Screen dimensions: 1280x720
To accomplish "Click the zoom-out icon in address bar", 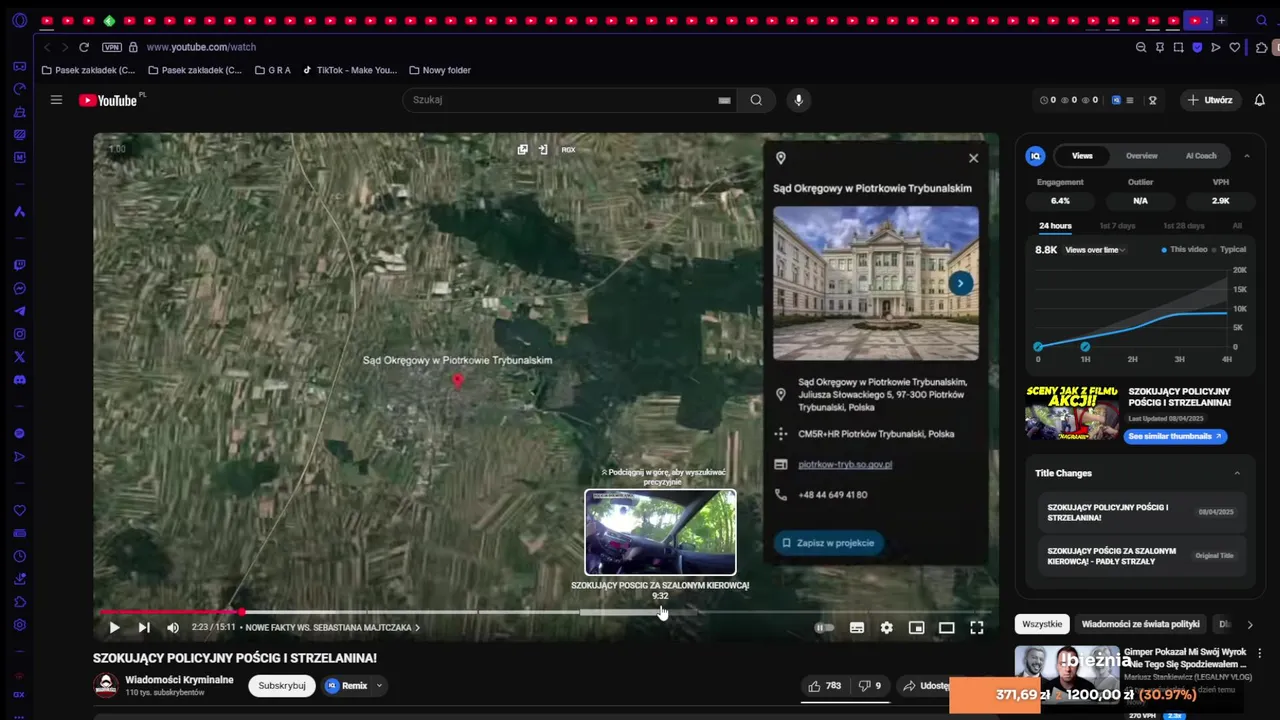I will [x=1141, y=47].
